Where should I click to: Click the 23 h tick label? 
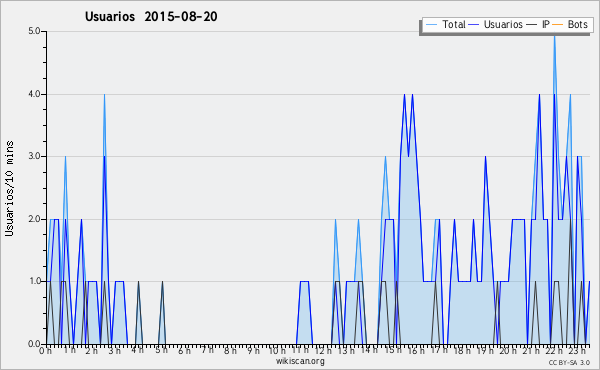(577, 351)
